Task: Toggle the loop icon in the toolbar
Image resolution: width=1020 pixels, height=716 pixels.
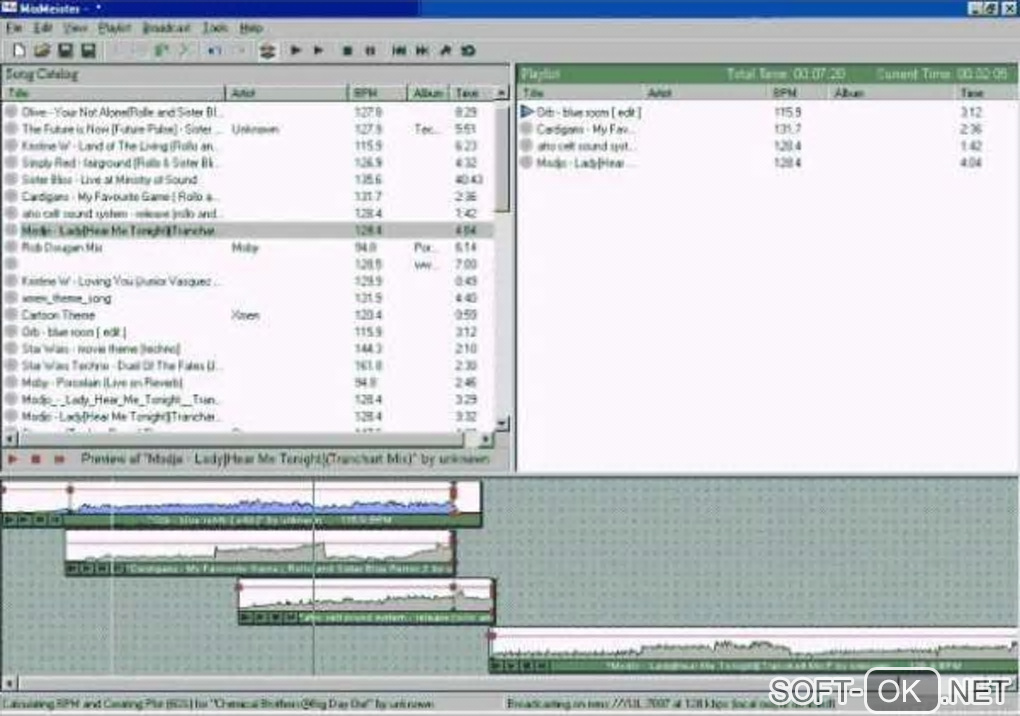Action: pyautogui.click(x=468, y=51)
